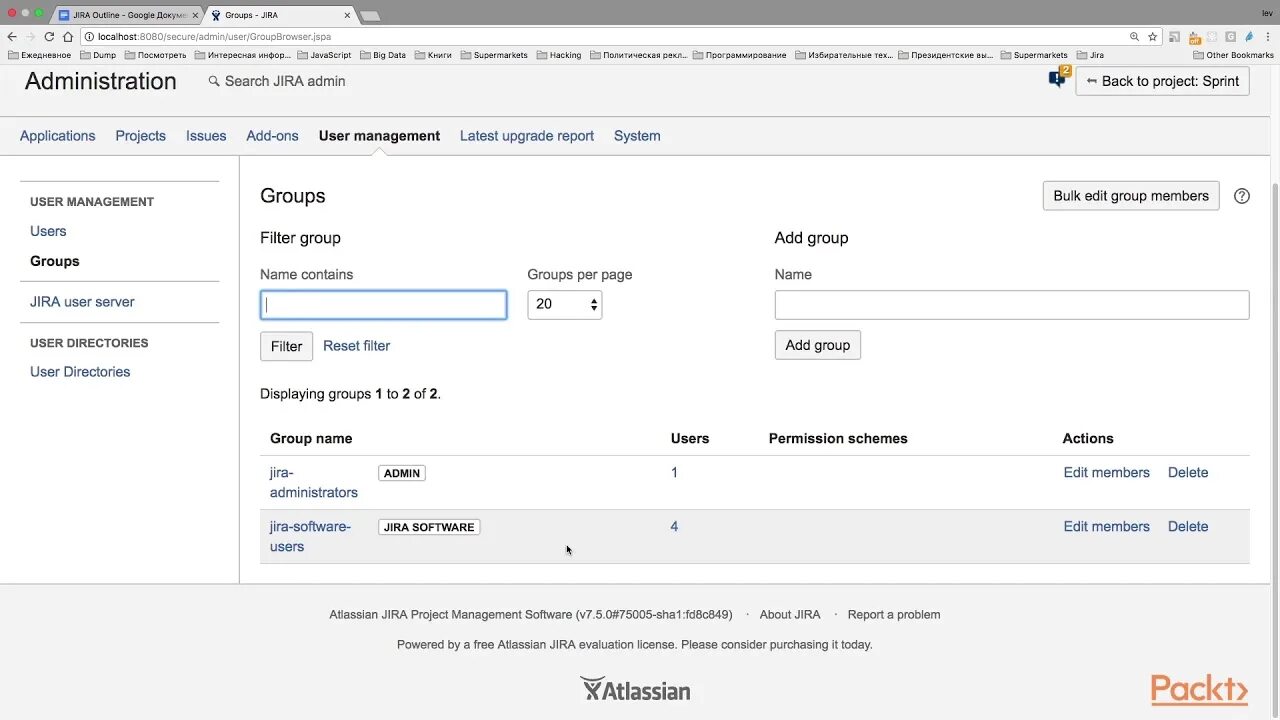Select Groups in sidebar

[55, 261]
